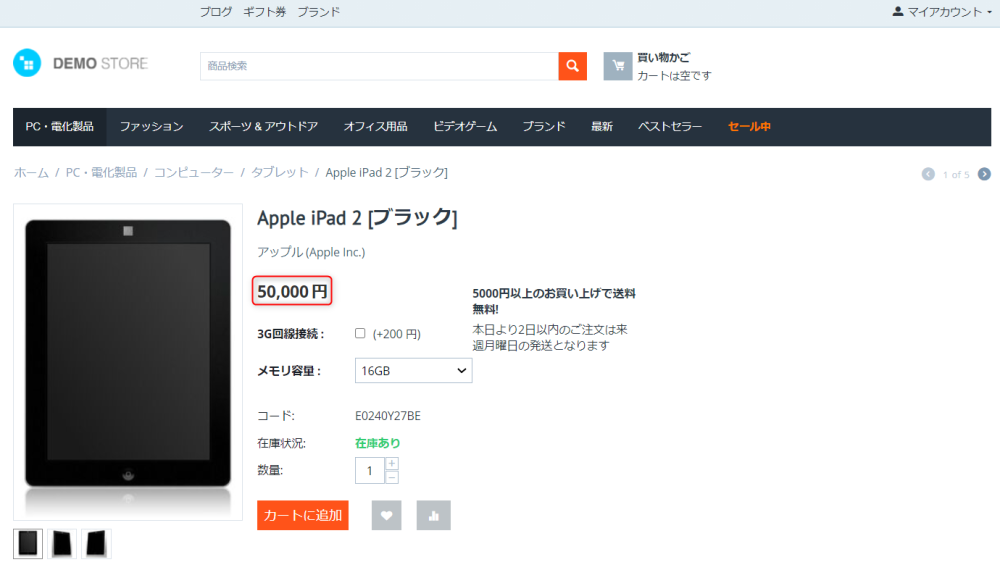Go to previous product arrow
This screenshot has width=1000, height=570.
(928, 174)
